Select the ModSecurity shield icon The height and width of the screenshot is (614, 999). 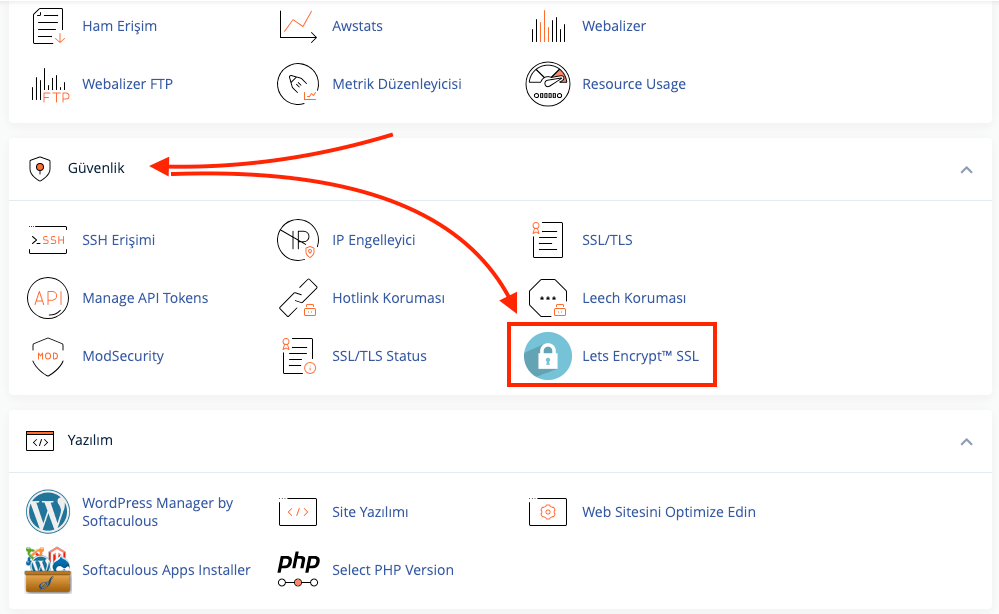47,356
